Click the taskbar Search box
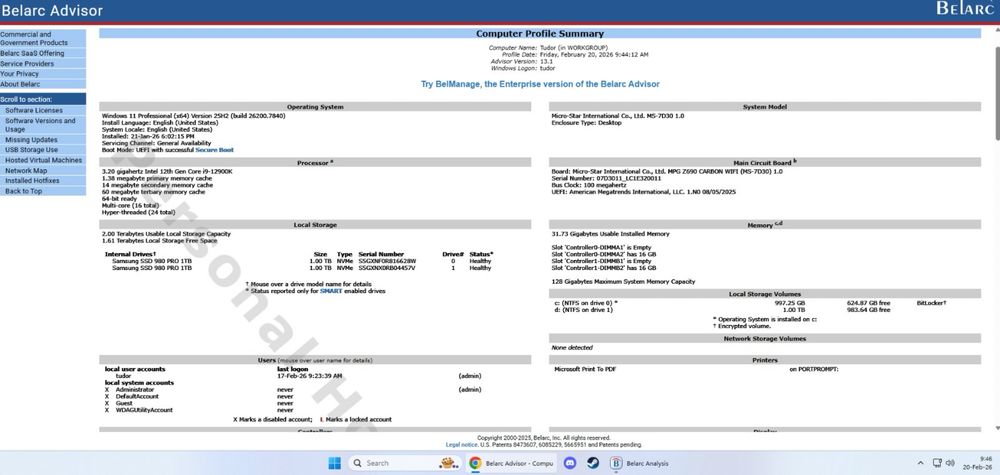This screenshot has width=1000, height=475. click(x=406, y=463)
